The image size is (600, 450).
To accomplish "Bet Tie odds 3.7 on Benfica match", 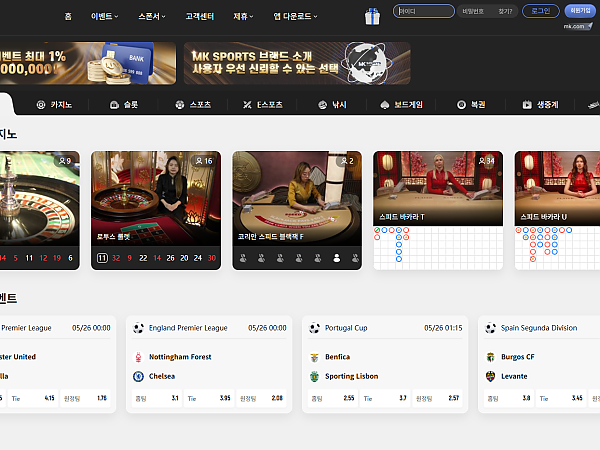I will point(385,398).
